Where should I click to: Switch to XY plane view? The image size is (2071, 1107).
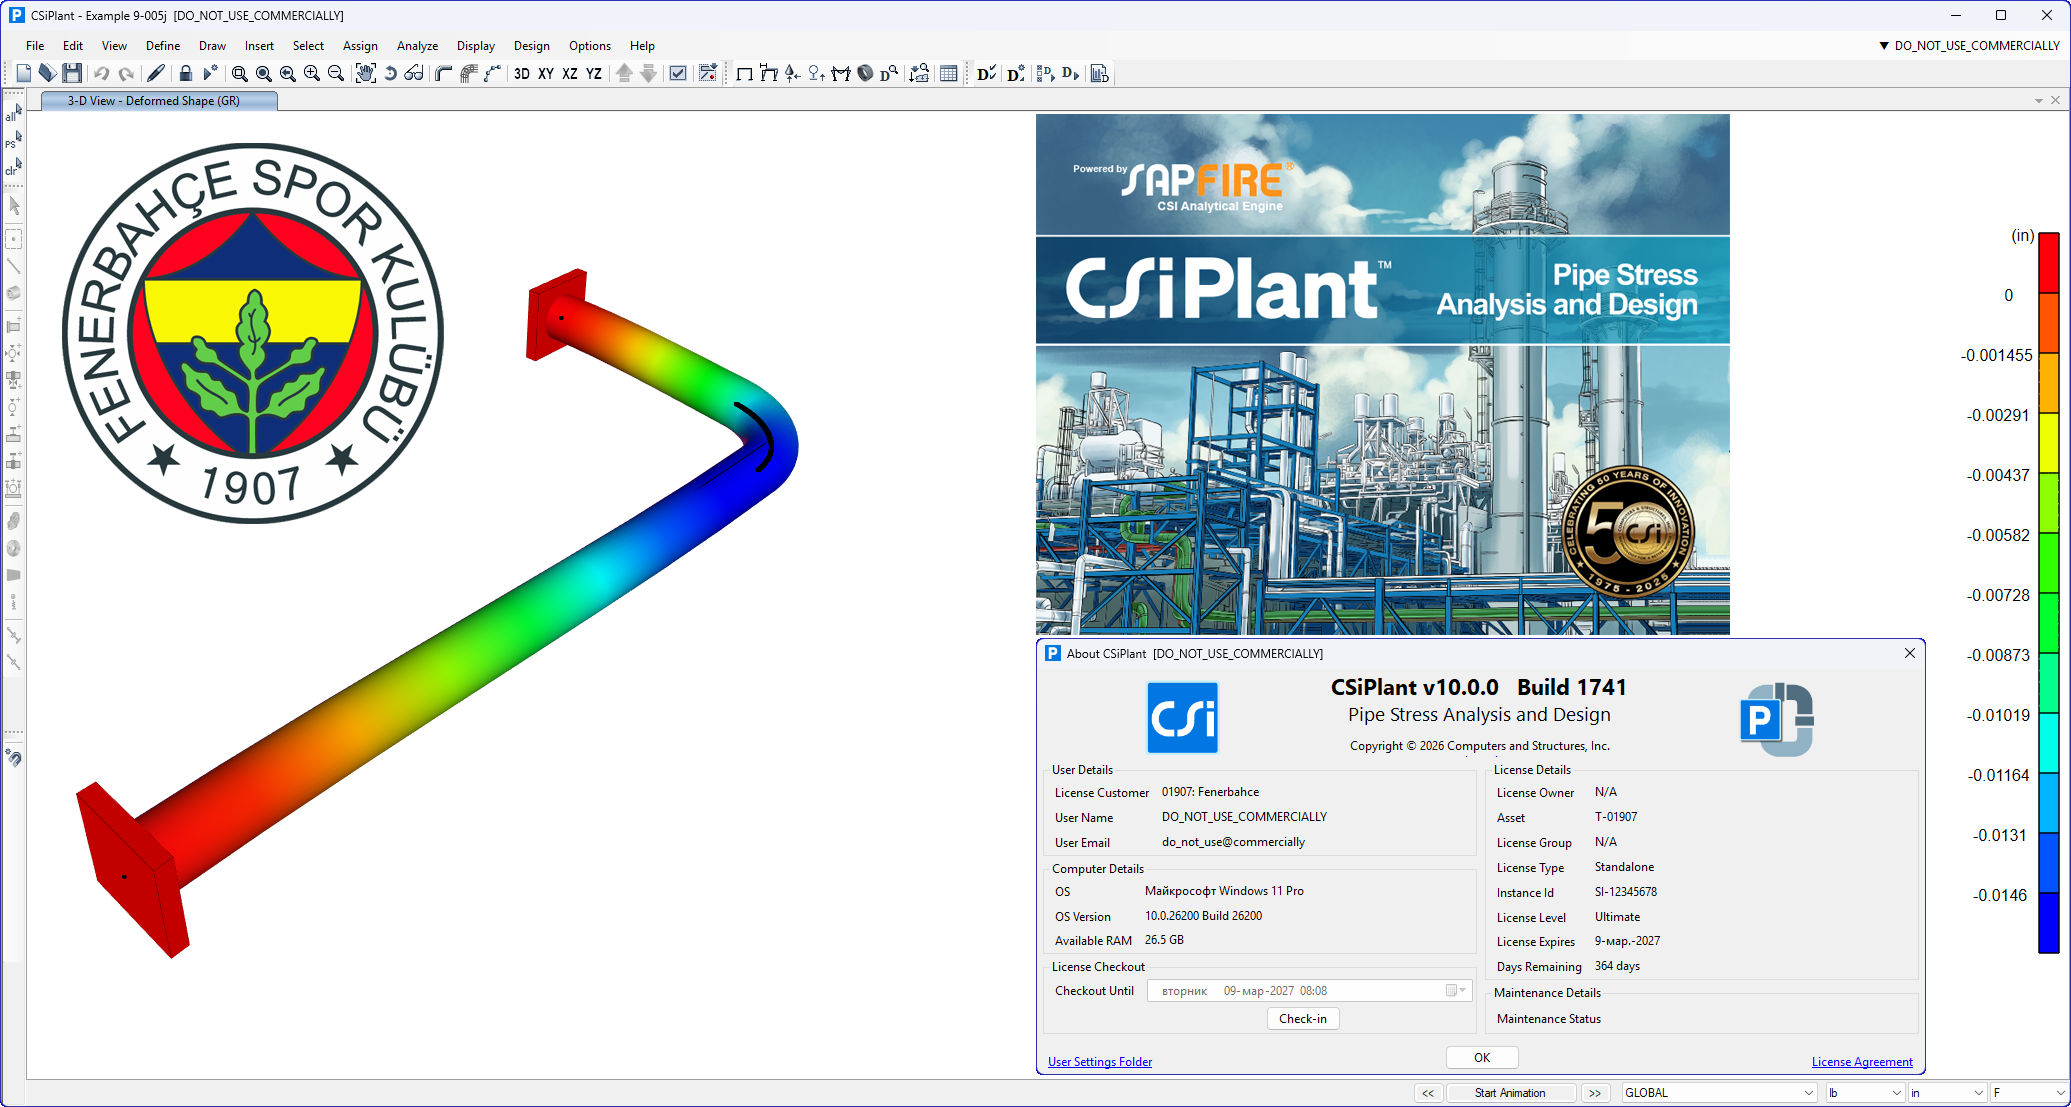click(x=546, y=73)
